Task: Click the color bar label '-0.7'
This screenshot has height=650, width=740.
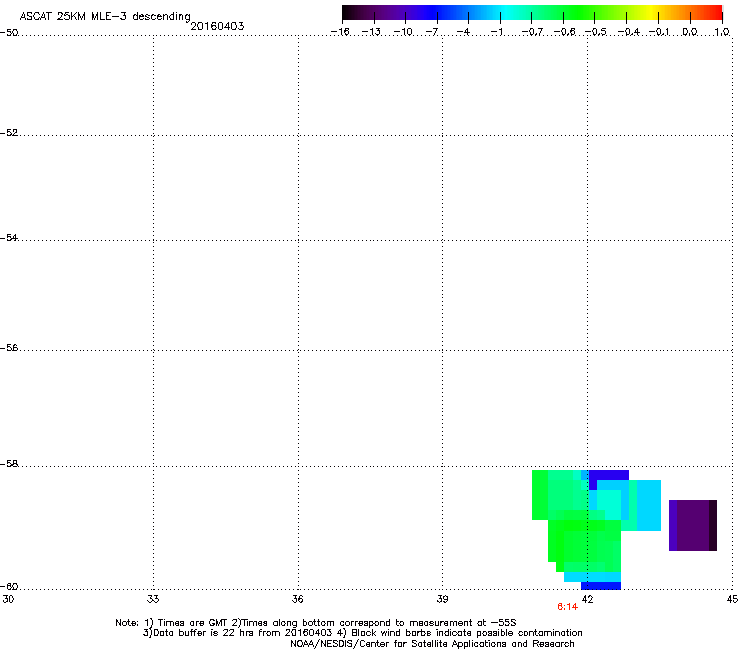Action: click(x=532, y=32)
